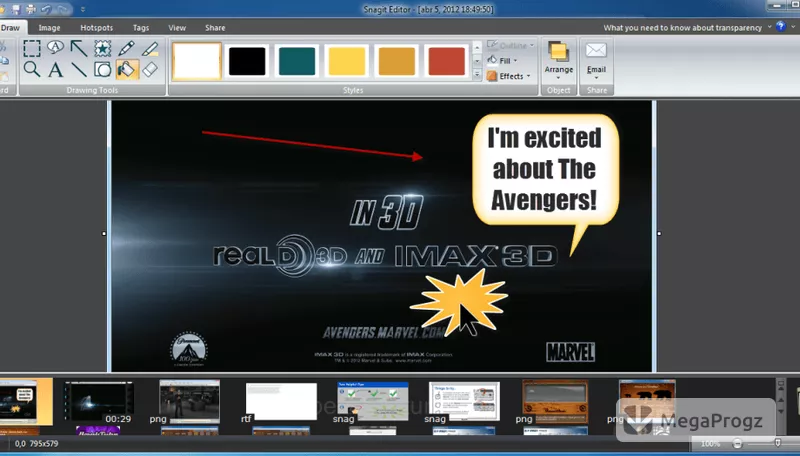Click the Email envelope icon
800x456 pixels.
pos(596,50)
